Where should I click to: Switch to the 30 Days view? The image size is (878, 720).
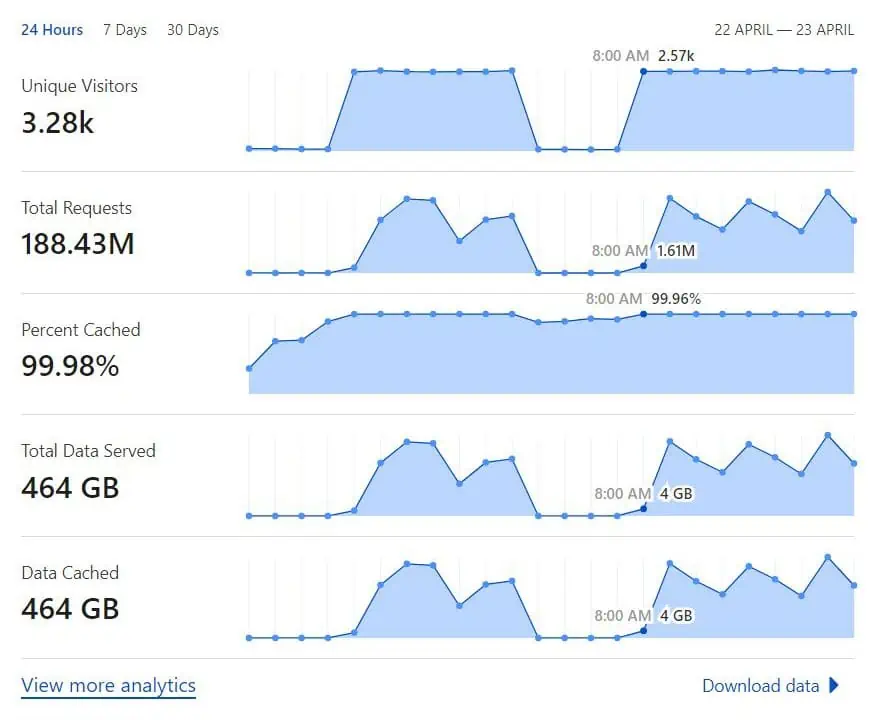click(193, 30)
